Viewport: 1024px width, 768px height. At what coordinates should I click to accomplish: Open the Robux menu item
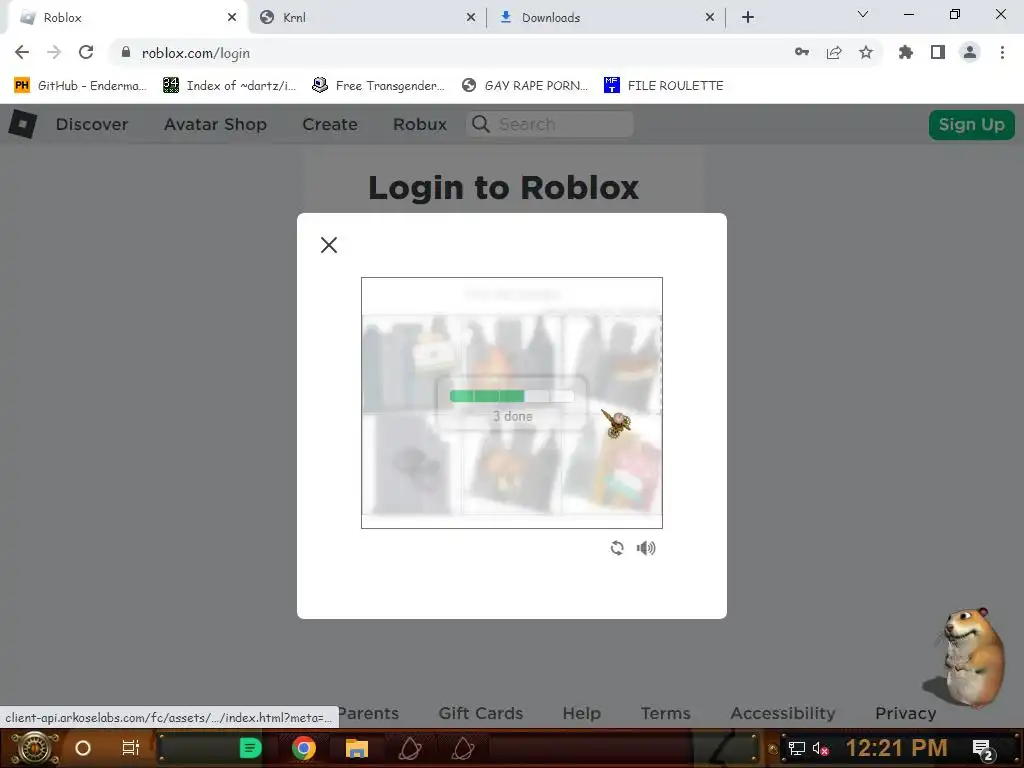coord(420,124)
